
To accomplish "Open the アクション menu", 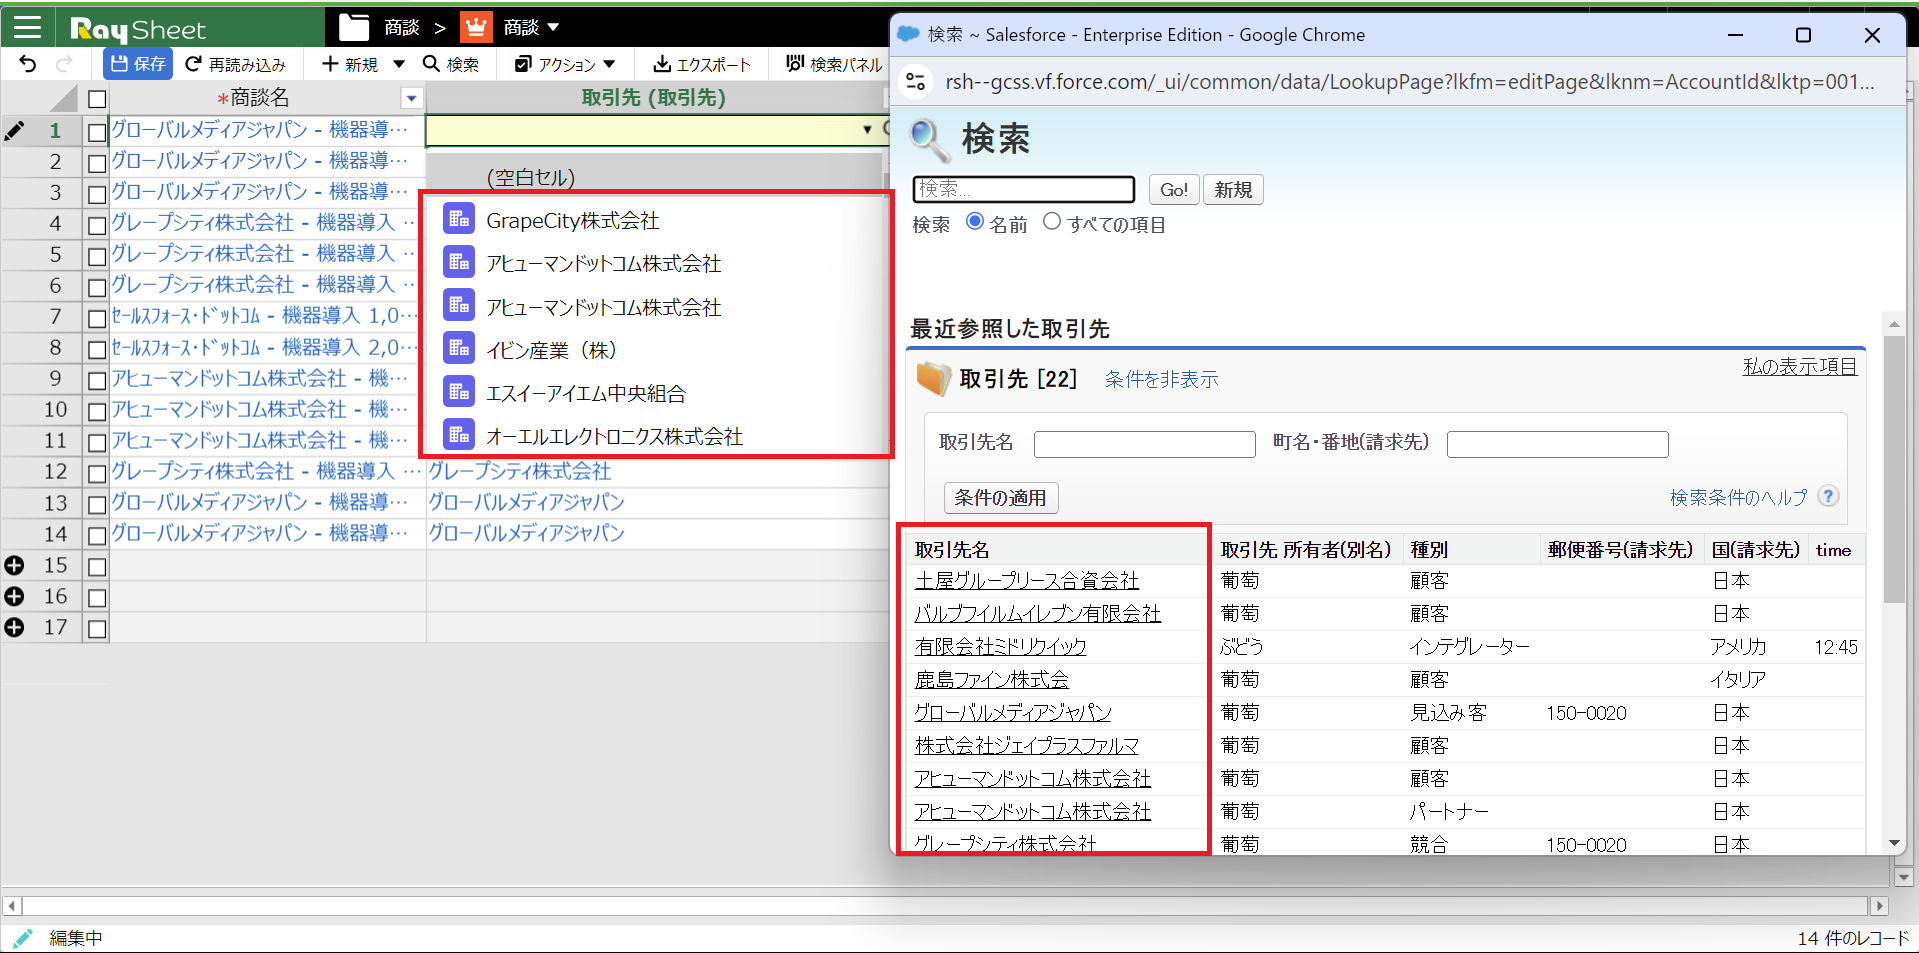I will [x=565, y=64].
